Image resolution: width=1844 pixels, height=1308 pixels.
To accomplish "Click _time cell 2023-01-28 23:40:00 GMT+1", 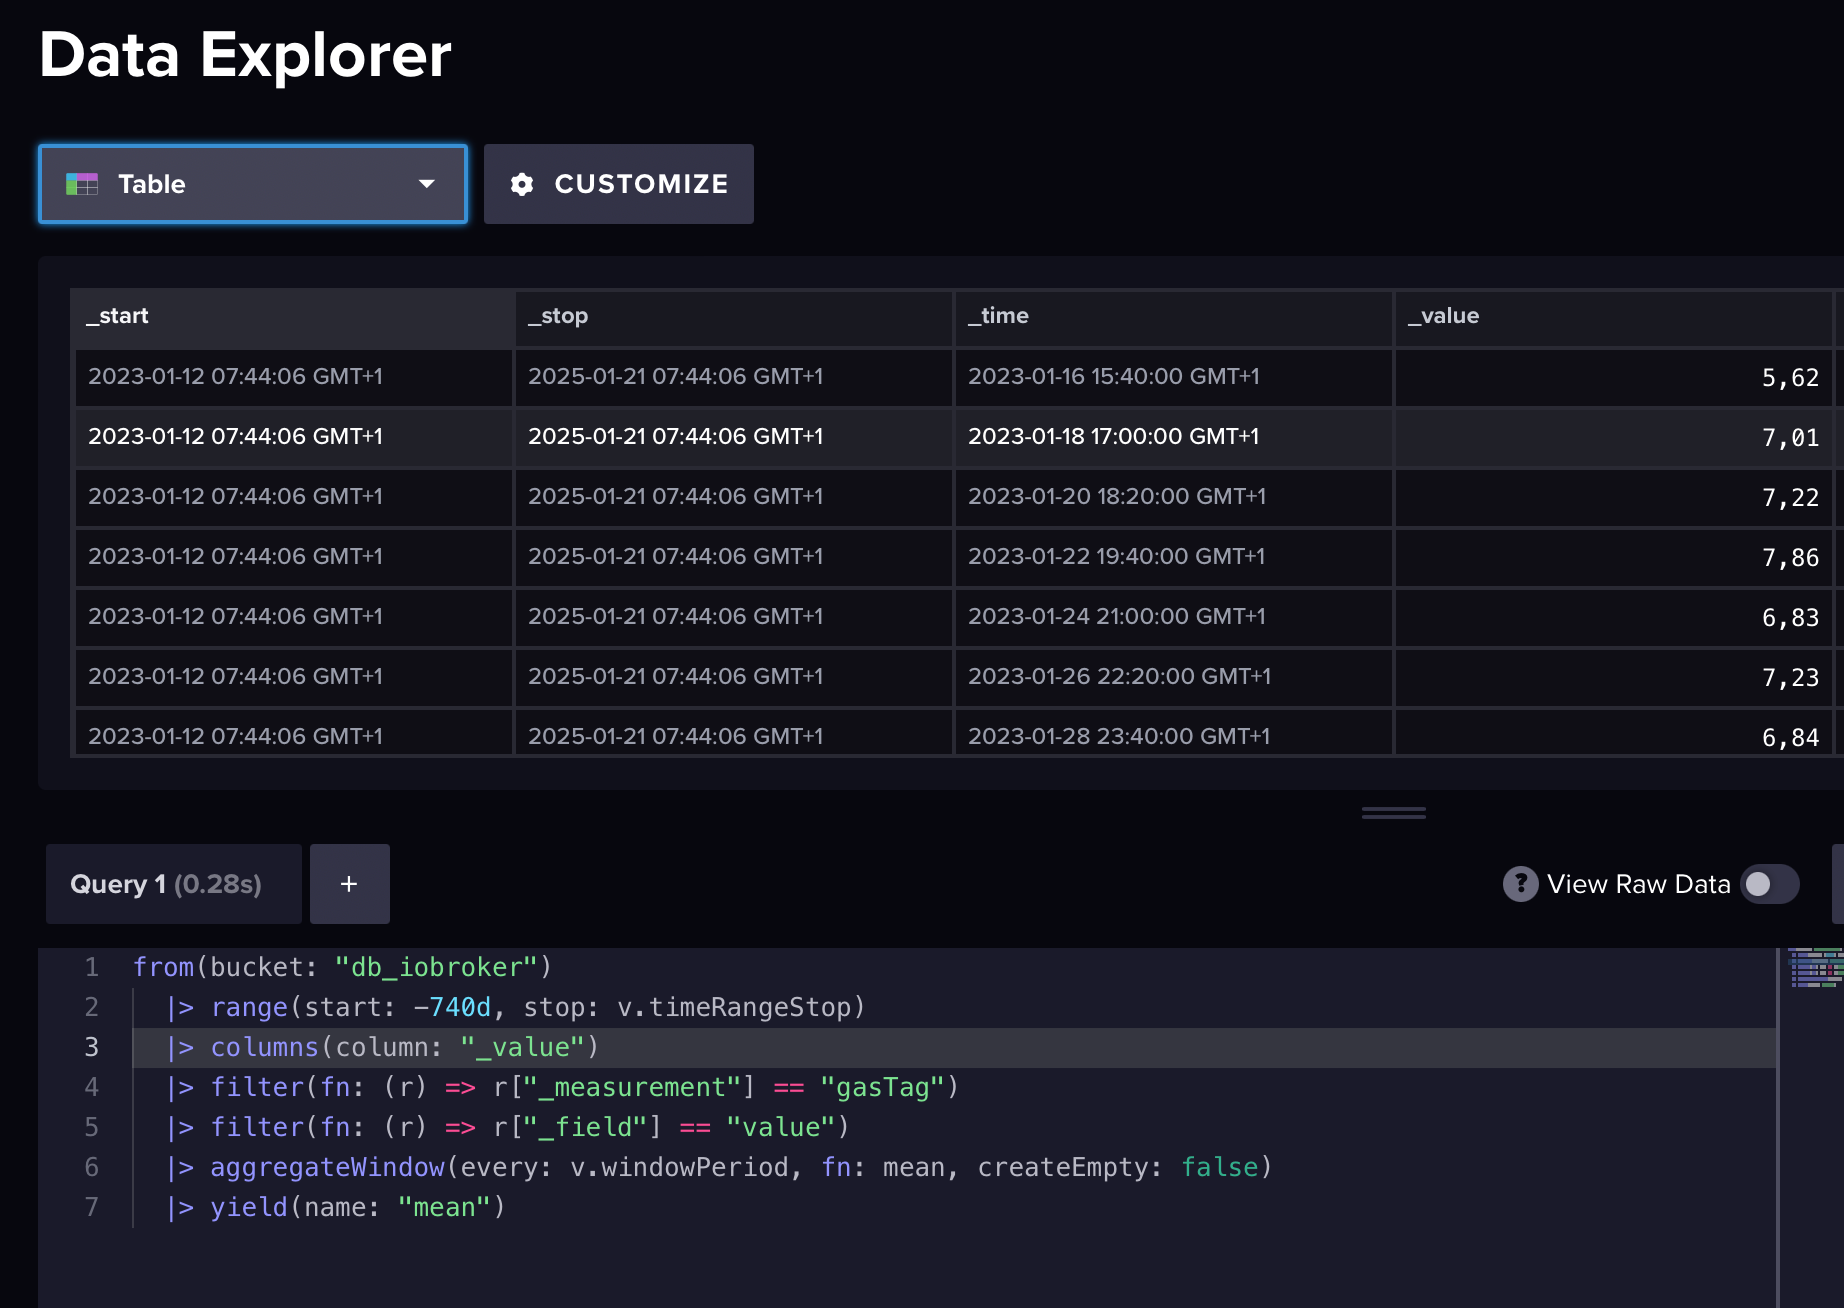I will (1173, 733).
